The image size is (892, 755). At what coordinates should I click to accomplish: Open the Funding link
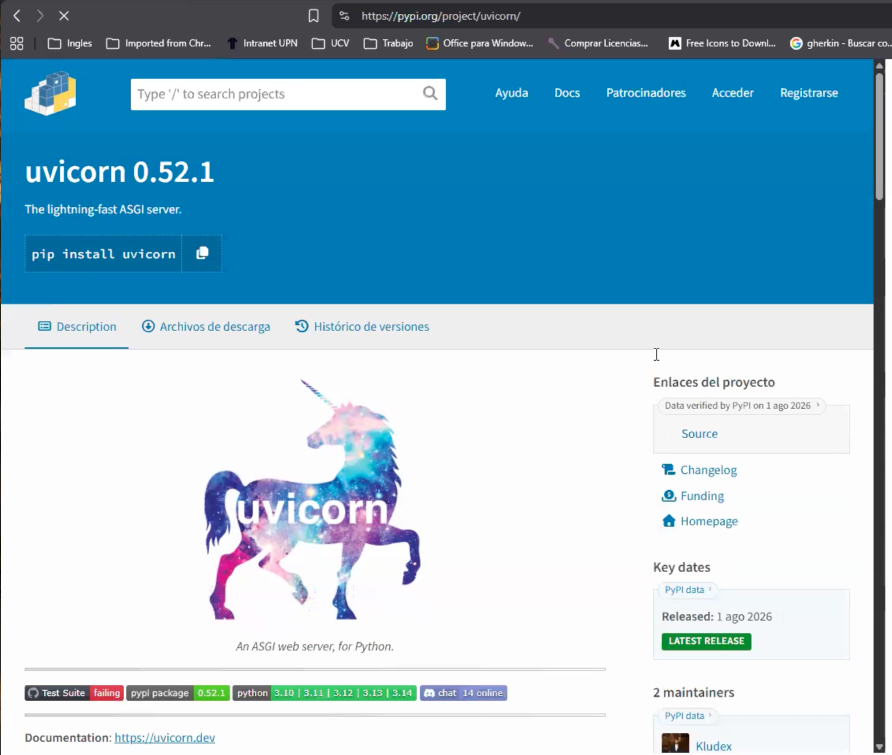coord(702,496)
